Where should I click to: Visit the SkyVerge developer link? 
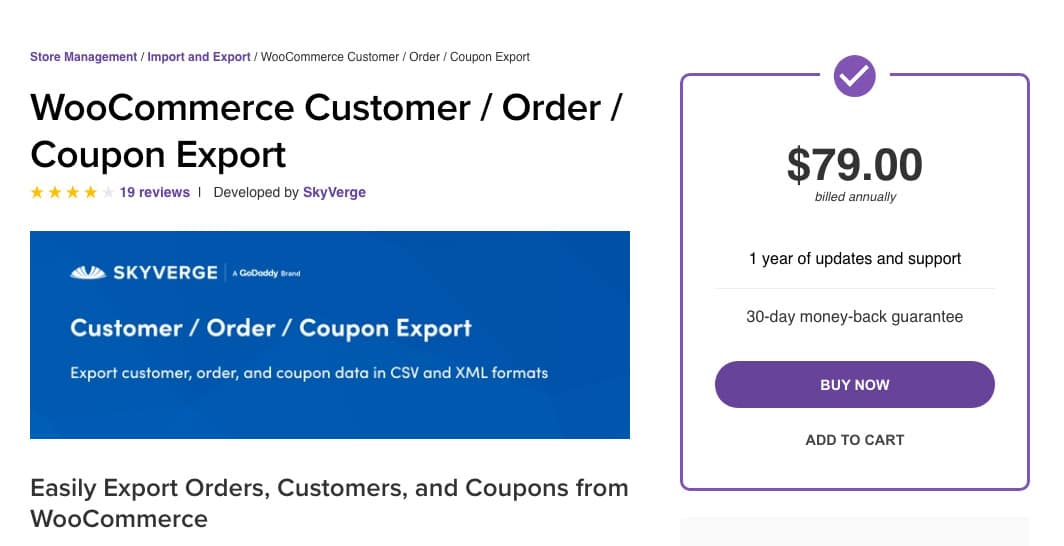pos(334,193)
